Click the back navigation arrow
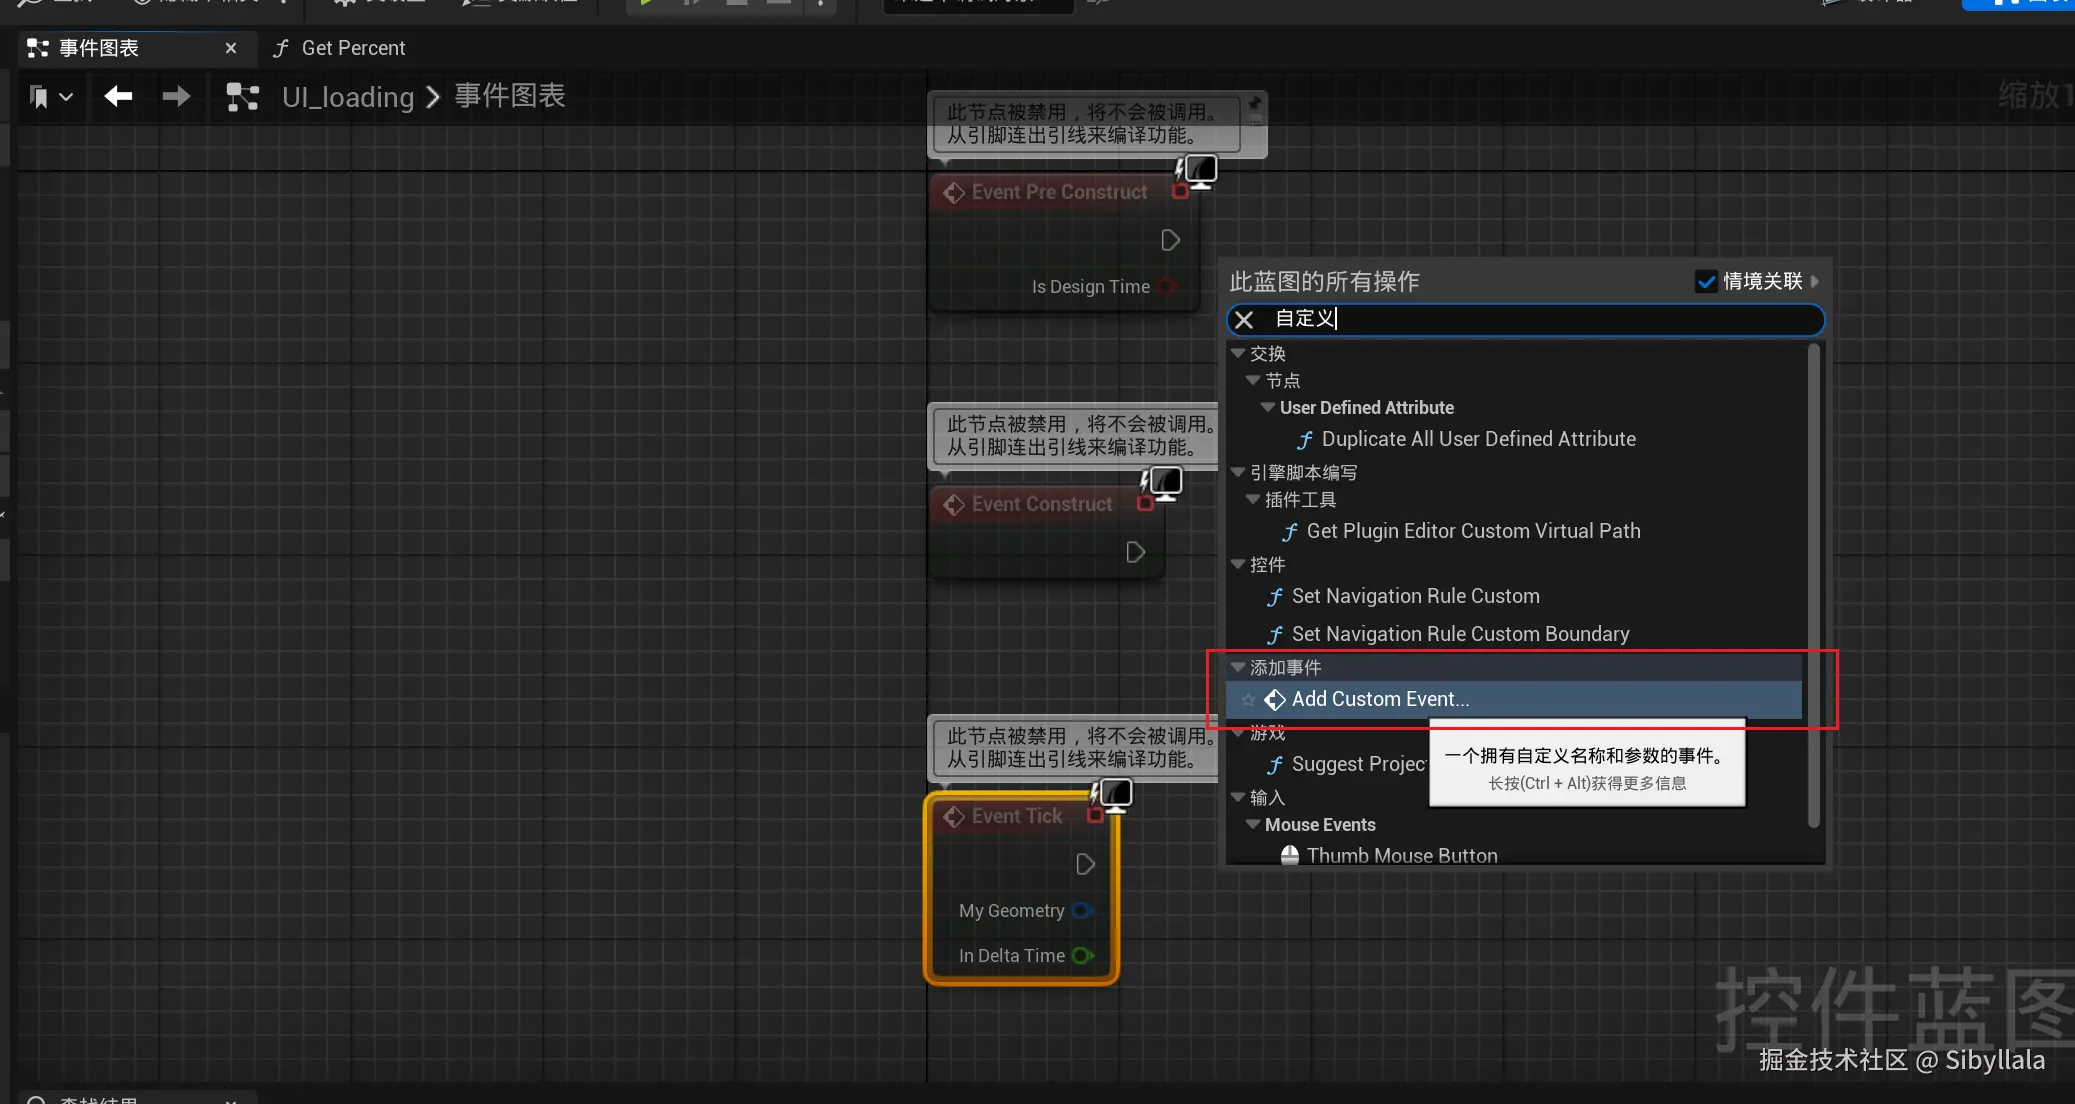The width and height of the screenshot is (2075, 1104). point(118,96)
